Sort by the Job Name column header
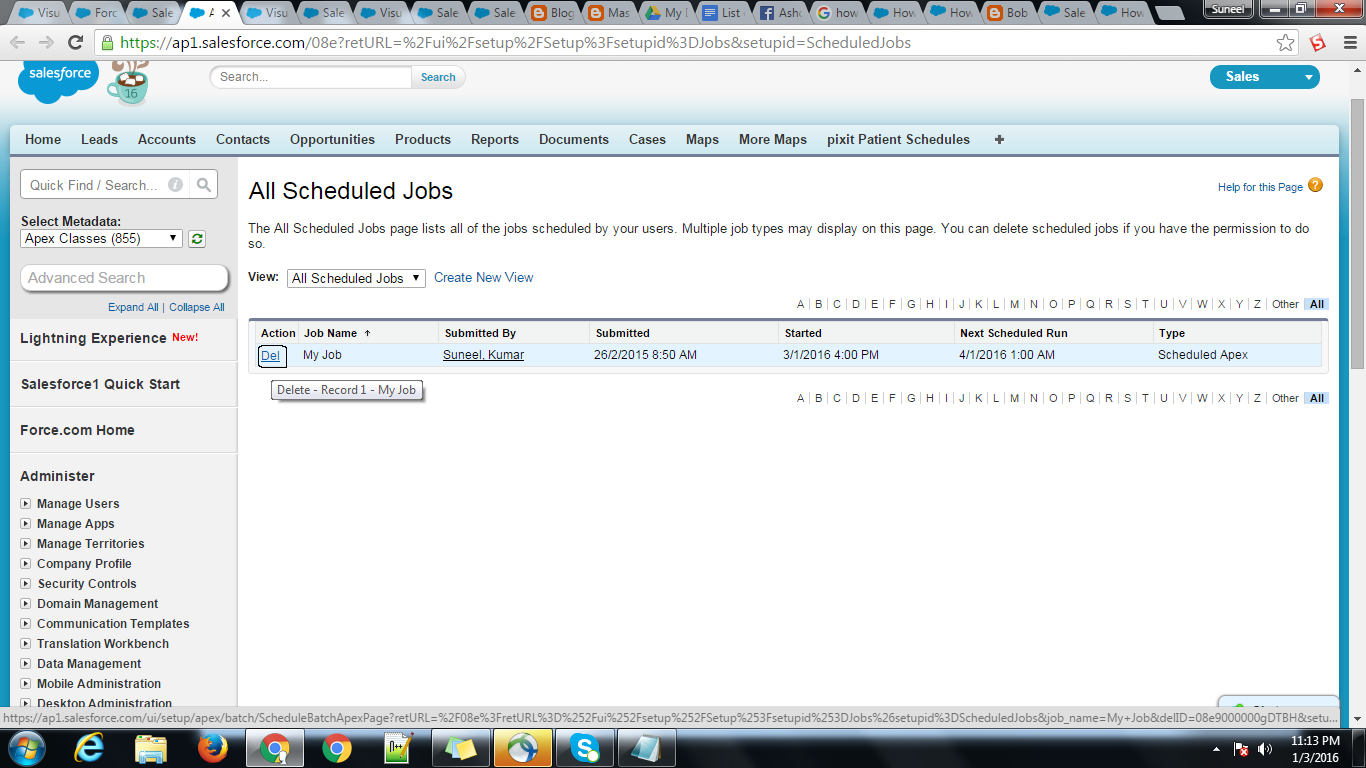Image resolution: width=1366 pixels, height=768 pixels. [330, 333]
